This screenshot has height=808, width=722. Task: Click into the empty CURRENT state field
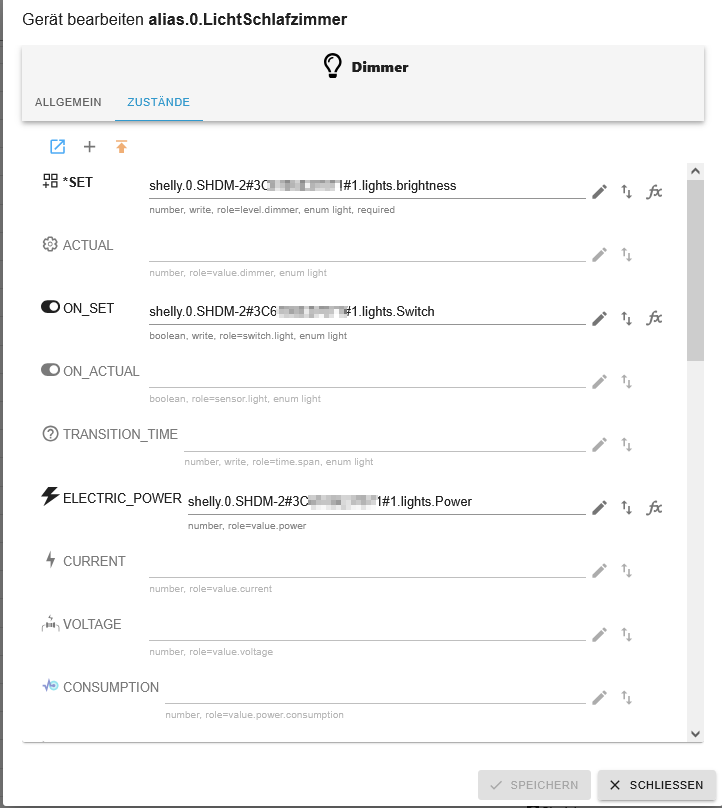point(366,564)
